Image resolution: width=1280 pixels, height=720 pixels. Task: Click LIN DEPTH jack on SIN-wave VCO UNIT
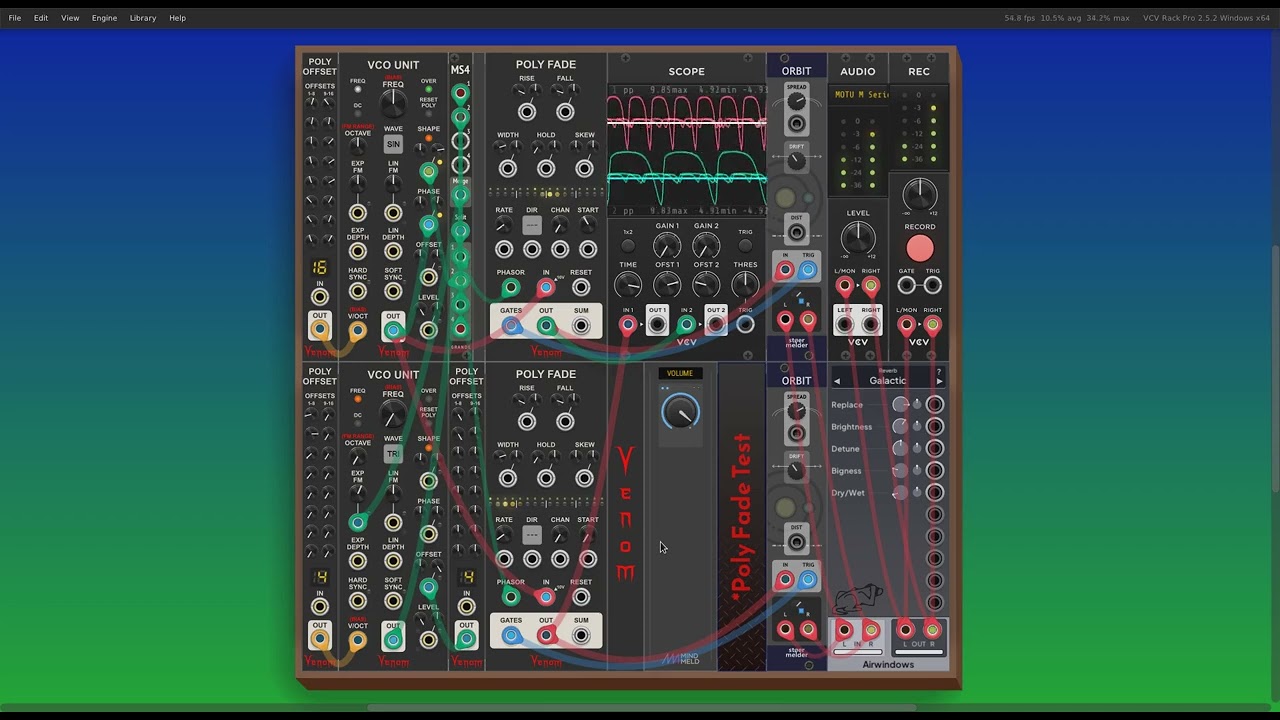point(393,251)
